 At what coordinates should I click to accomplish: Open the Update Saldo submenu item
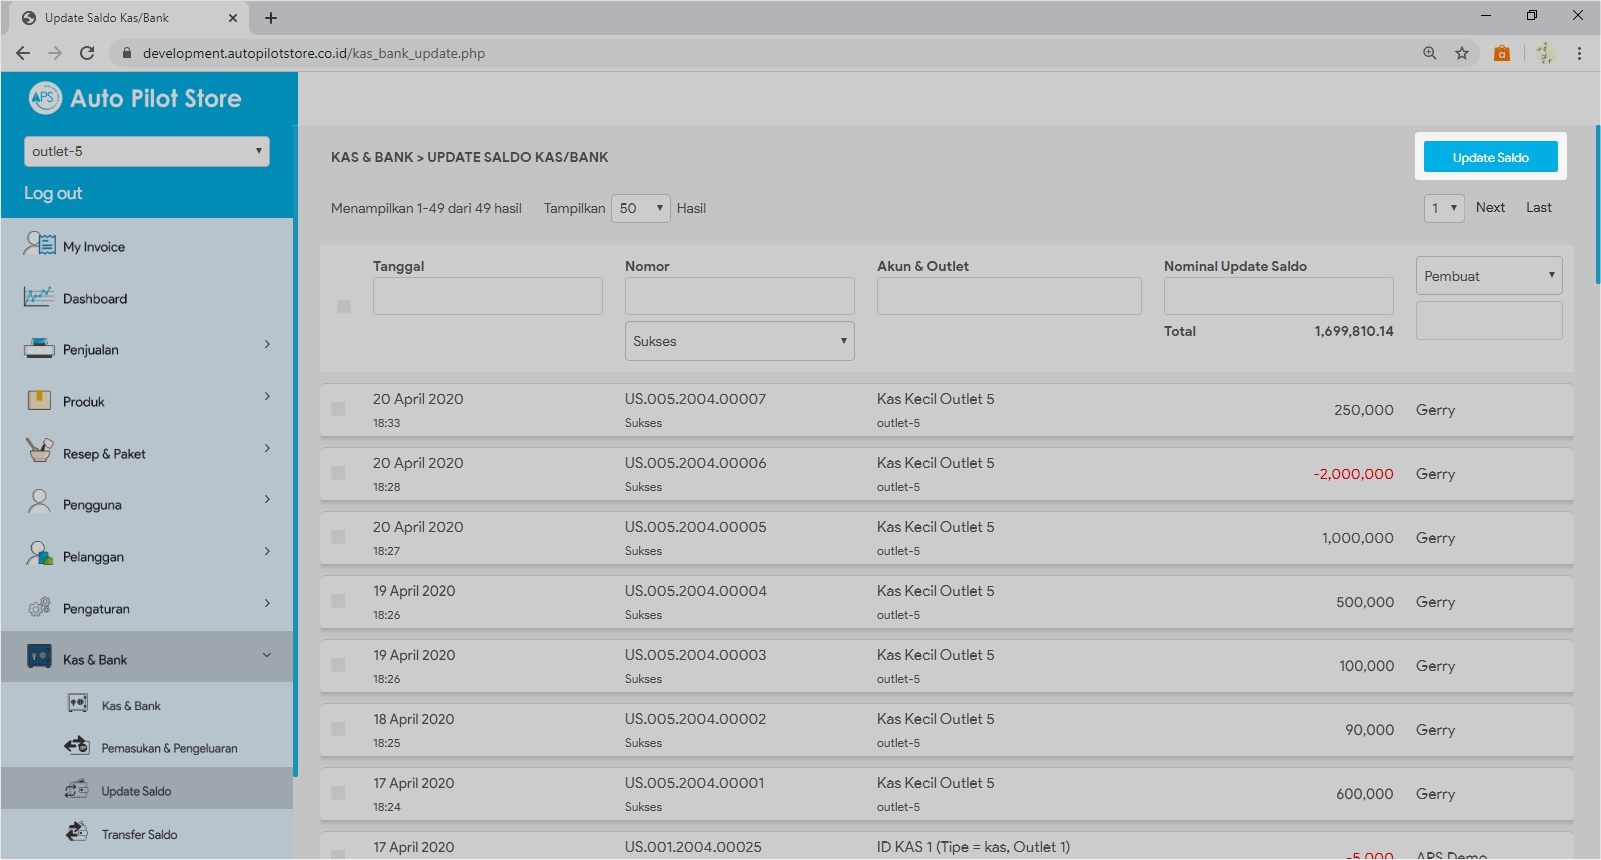pos(136,791)
